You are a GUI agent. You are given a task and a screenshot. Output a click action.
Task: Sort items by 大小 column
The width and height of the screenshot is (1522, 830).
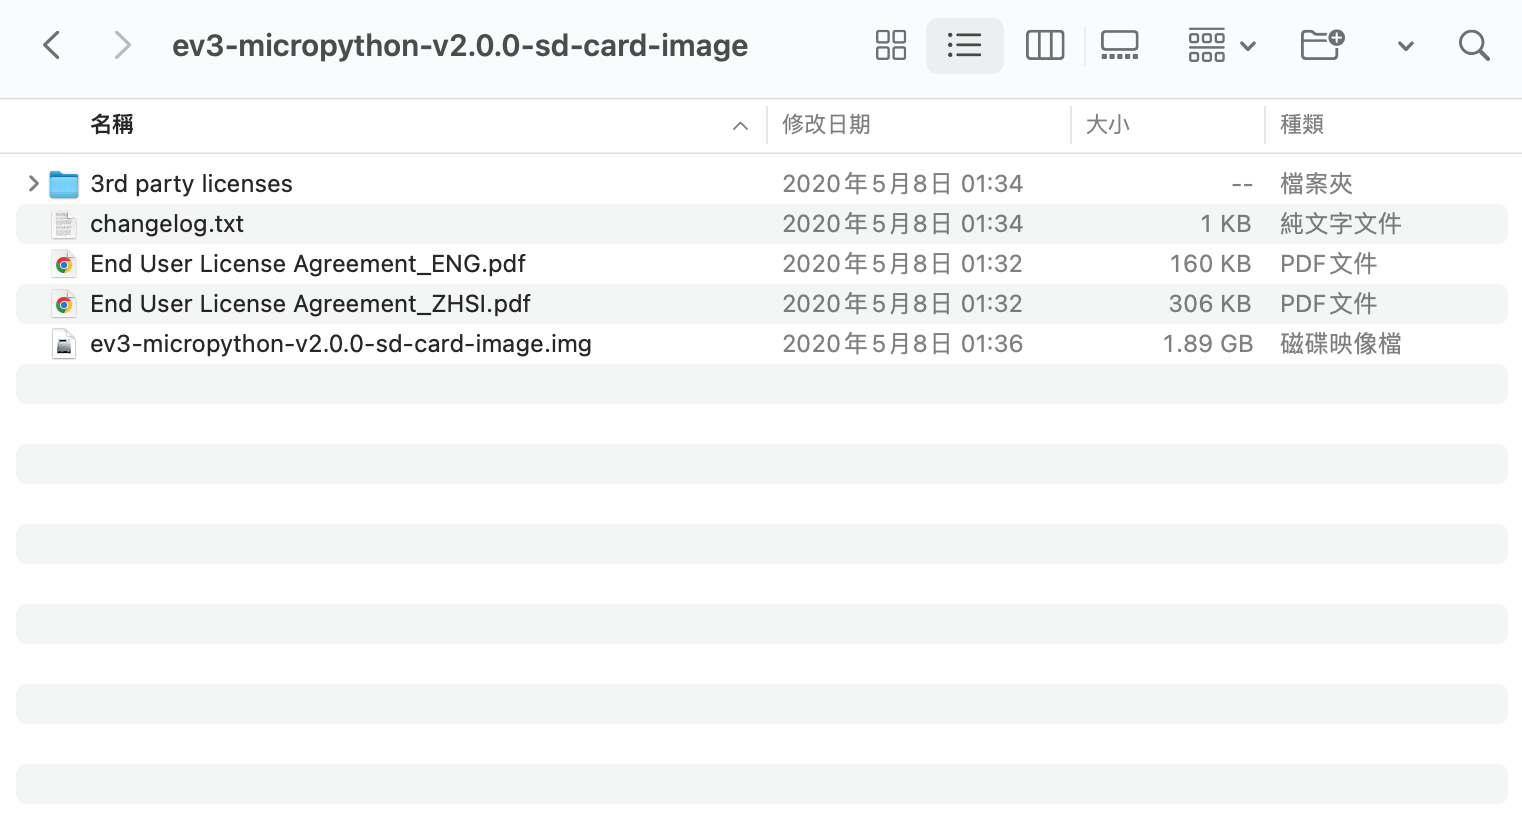point(1108,124)
